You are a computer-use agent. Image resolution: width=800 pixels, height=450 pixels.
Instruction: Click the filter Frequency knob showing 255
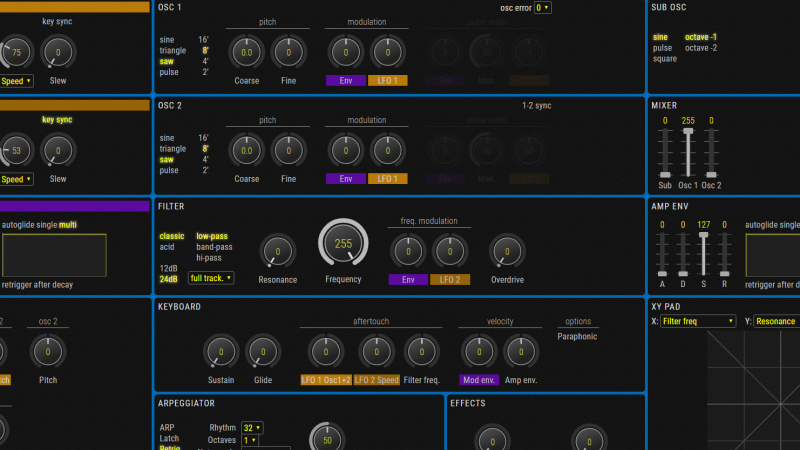click(x=343, y=244)
